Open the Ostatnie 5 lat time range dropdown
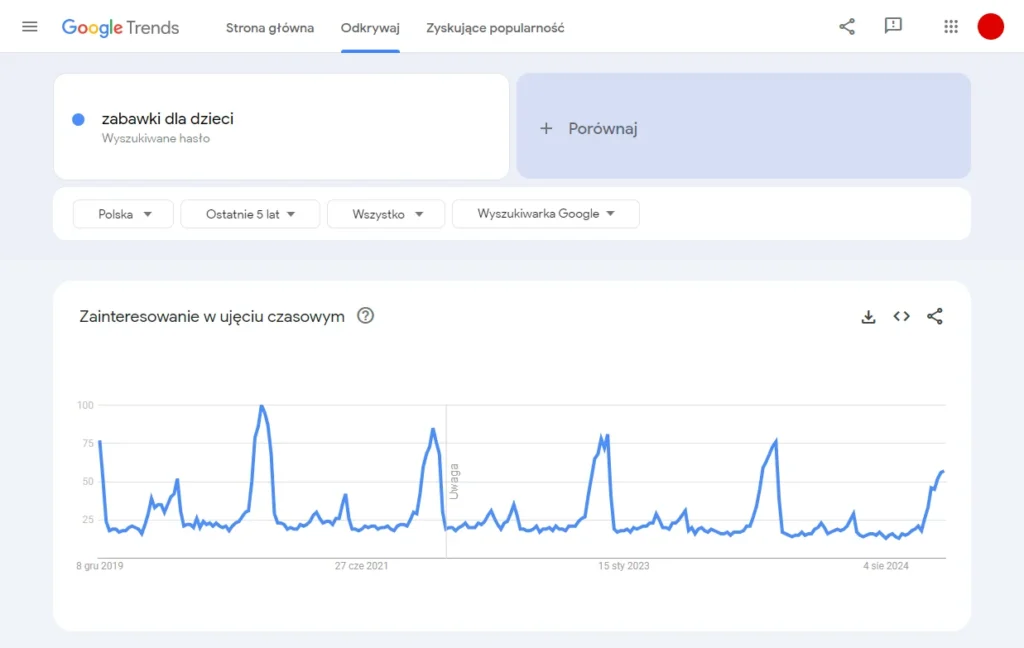 (x=250, y=213)
